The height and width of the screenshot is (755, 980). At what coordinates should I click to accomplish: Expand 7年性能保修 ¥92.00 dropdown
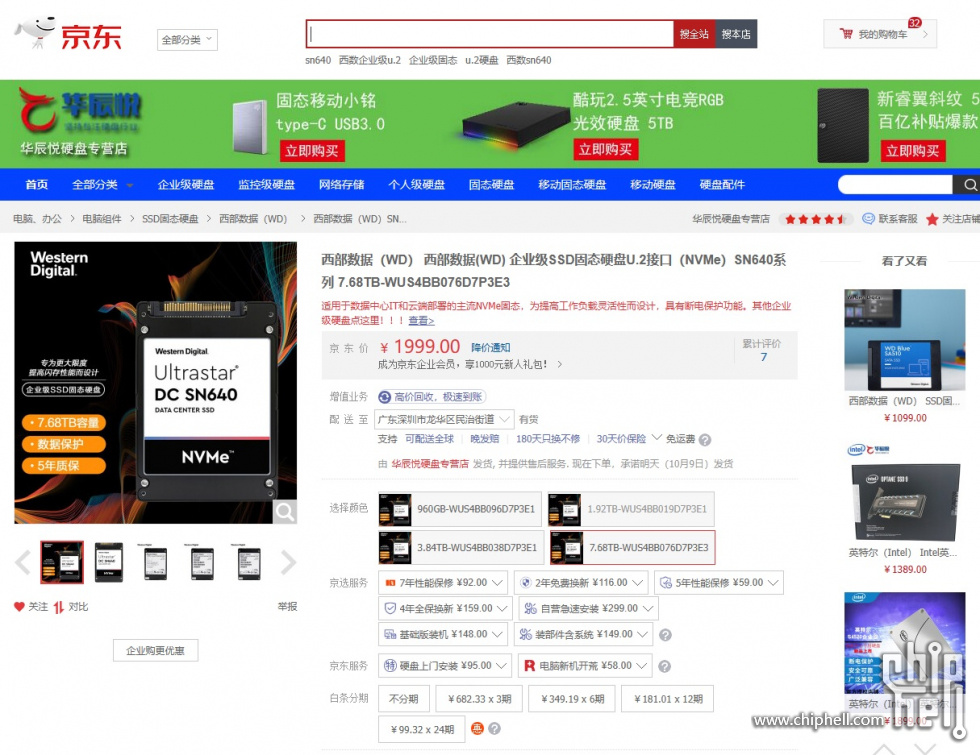[x=442, y=582]
